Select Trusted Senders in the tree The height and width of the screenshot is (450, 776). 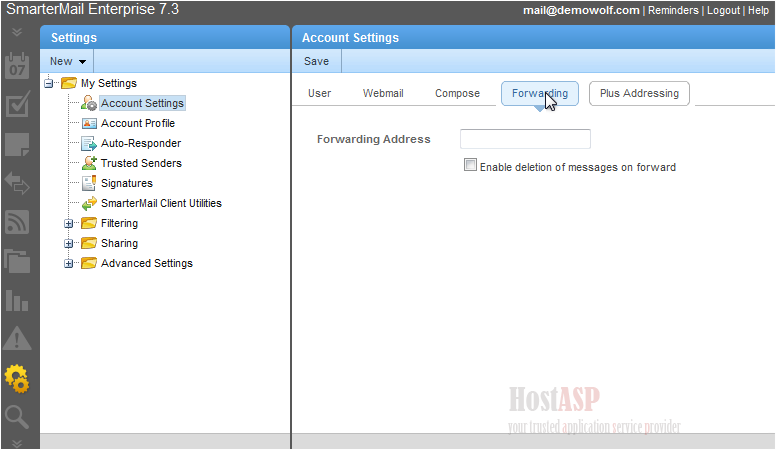point(141,163)
